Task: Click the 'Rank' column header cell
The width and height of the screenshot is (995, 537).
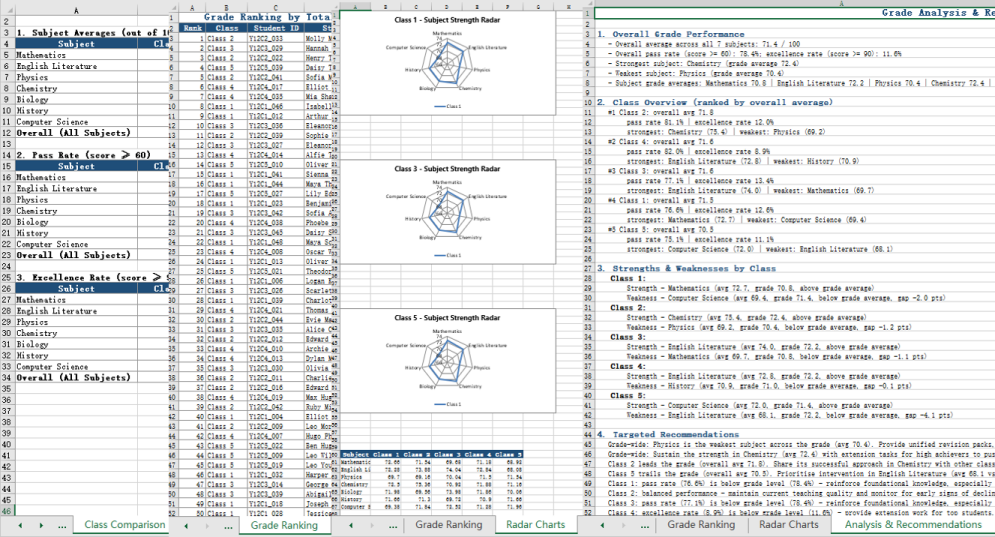Action: 193,28
